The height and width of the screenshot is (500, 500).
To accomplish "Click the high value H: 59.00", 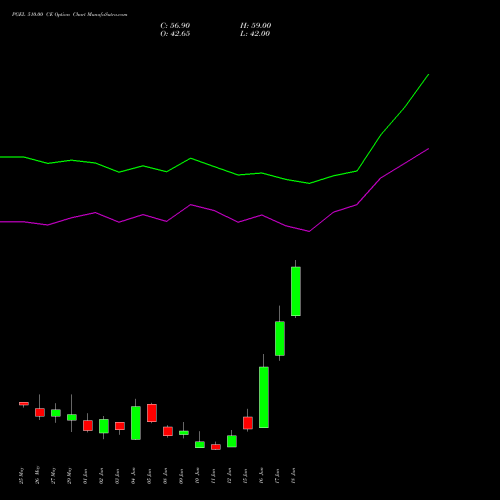I will coord(255,26).
